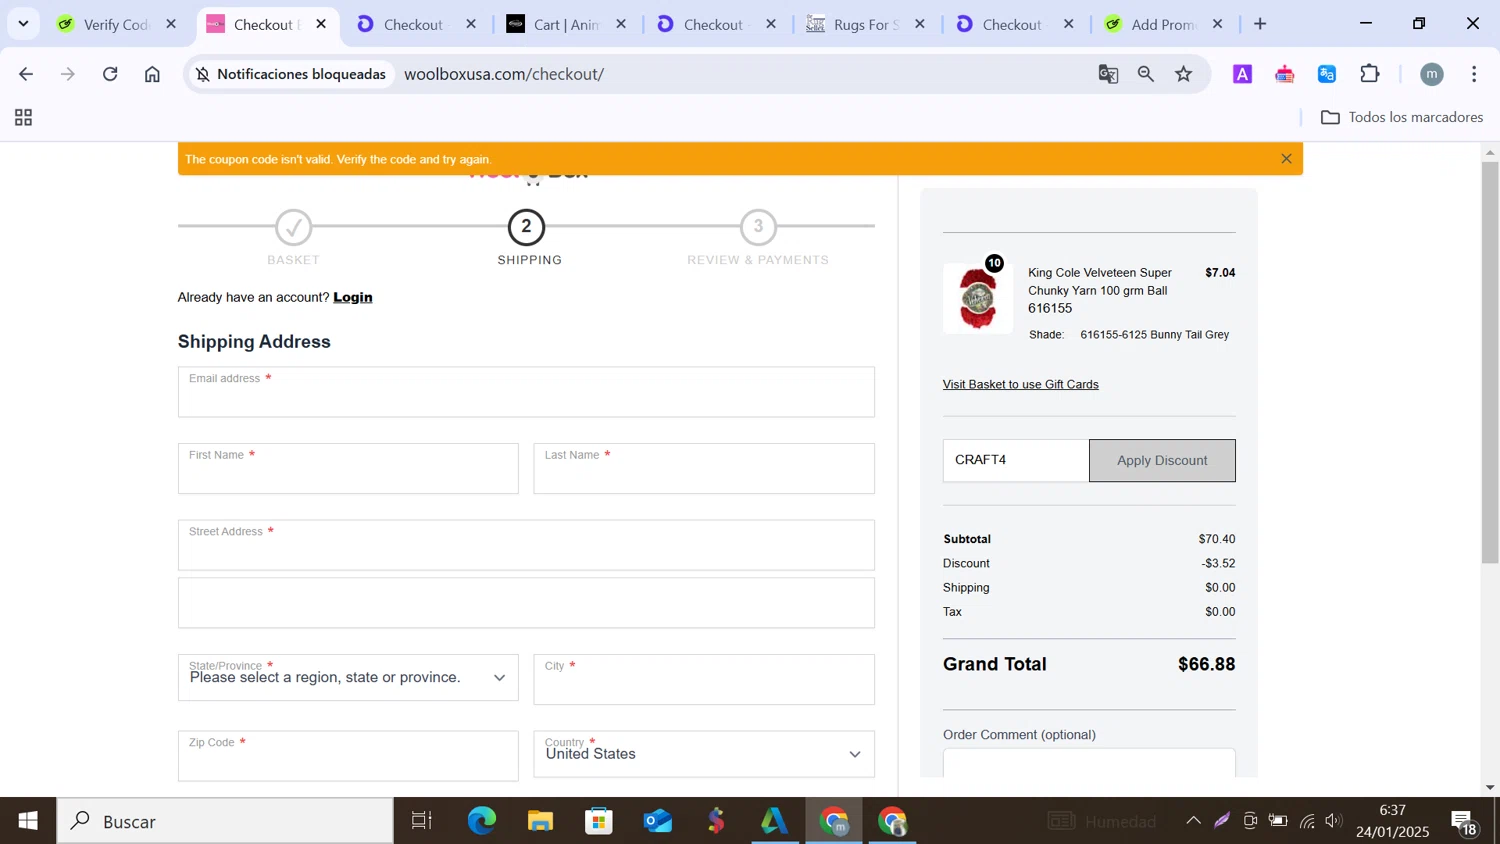Click the Shipping step 2 circle
Image resolution: width=1500 pixels, height=844 pixels.
526,227
